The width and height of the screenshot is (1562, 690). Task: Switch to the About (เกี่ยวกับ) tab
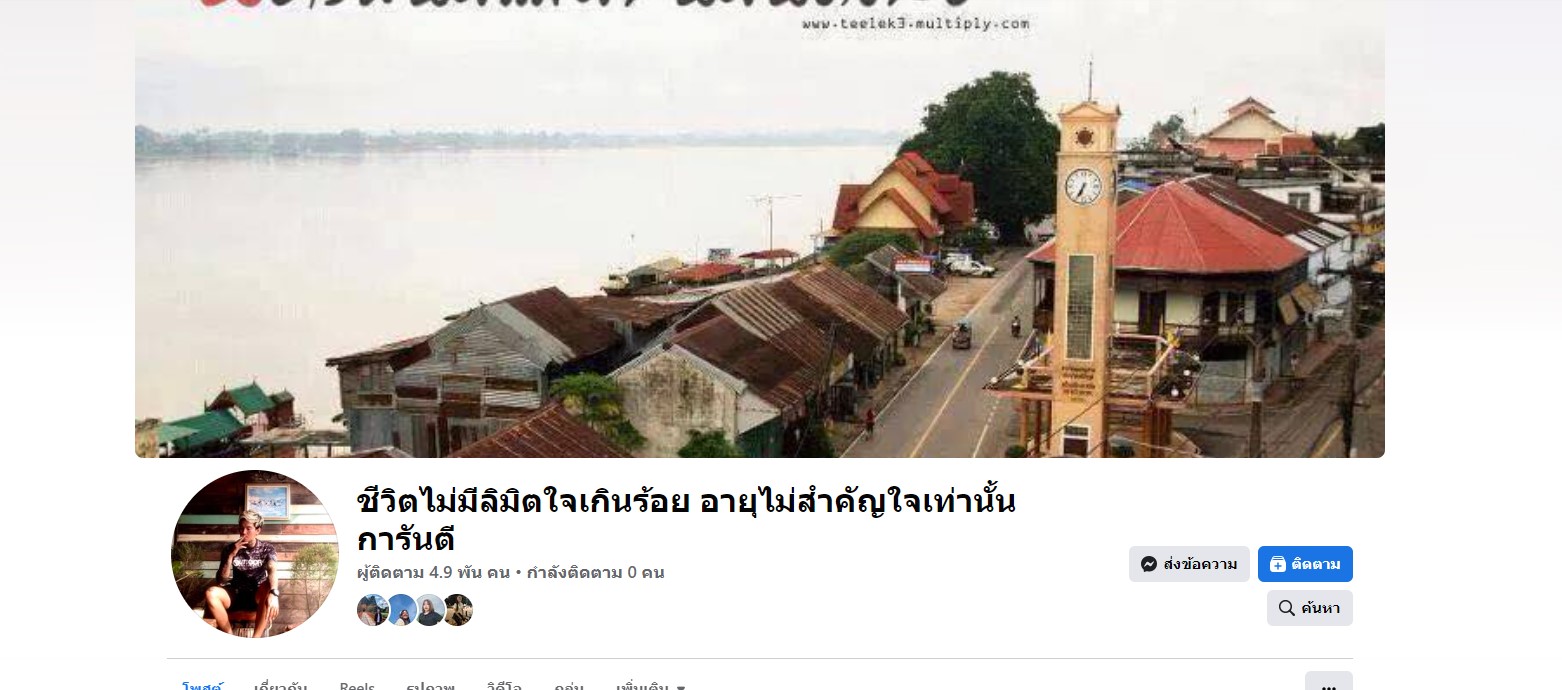point(280,685)
